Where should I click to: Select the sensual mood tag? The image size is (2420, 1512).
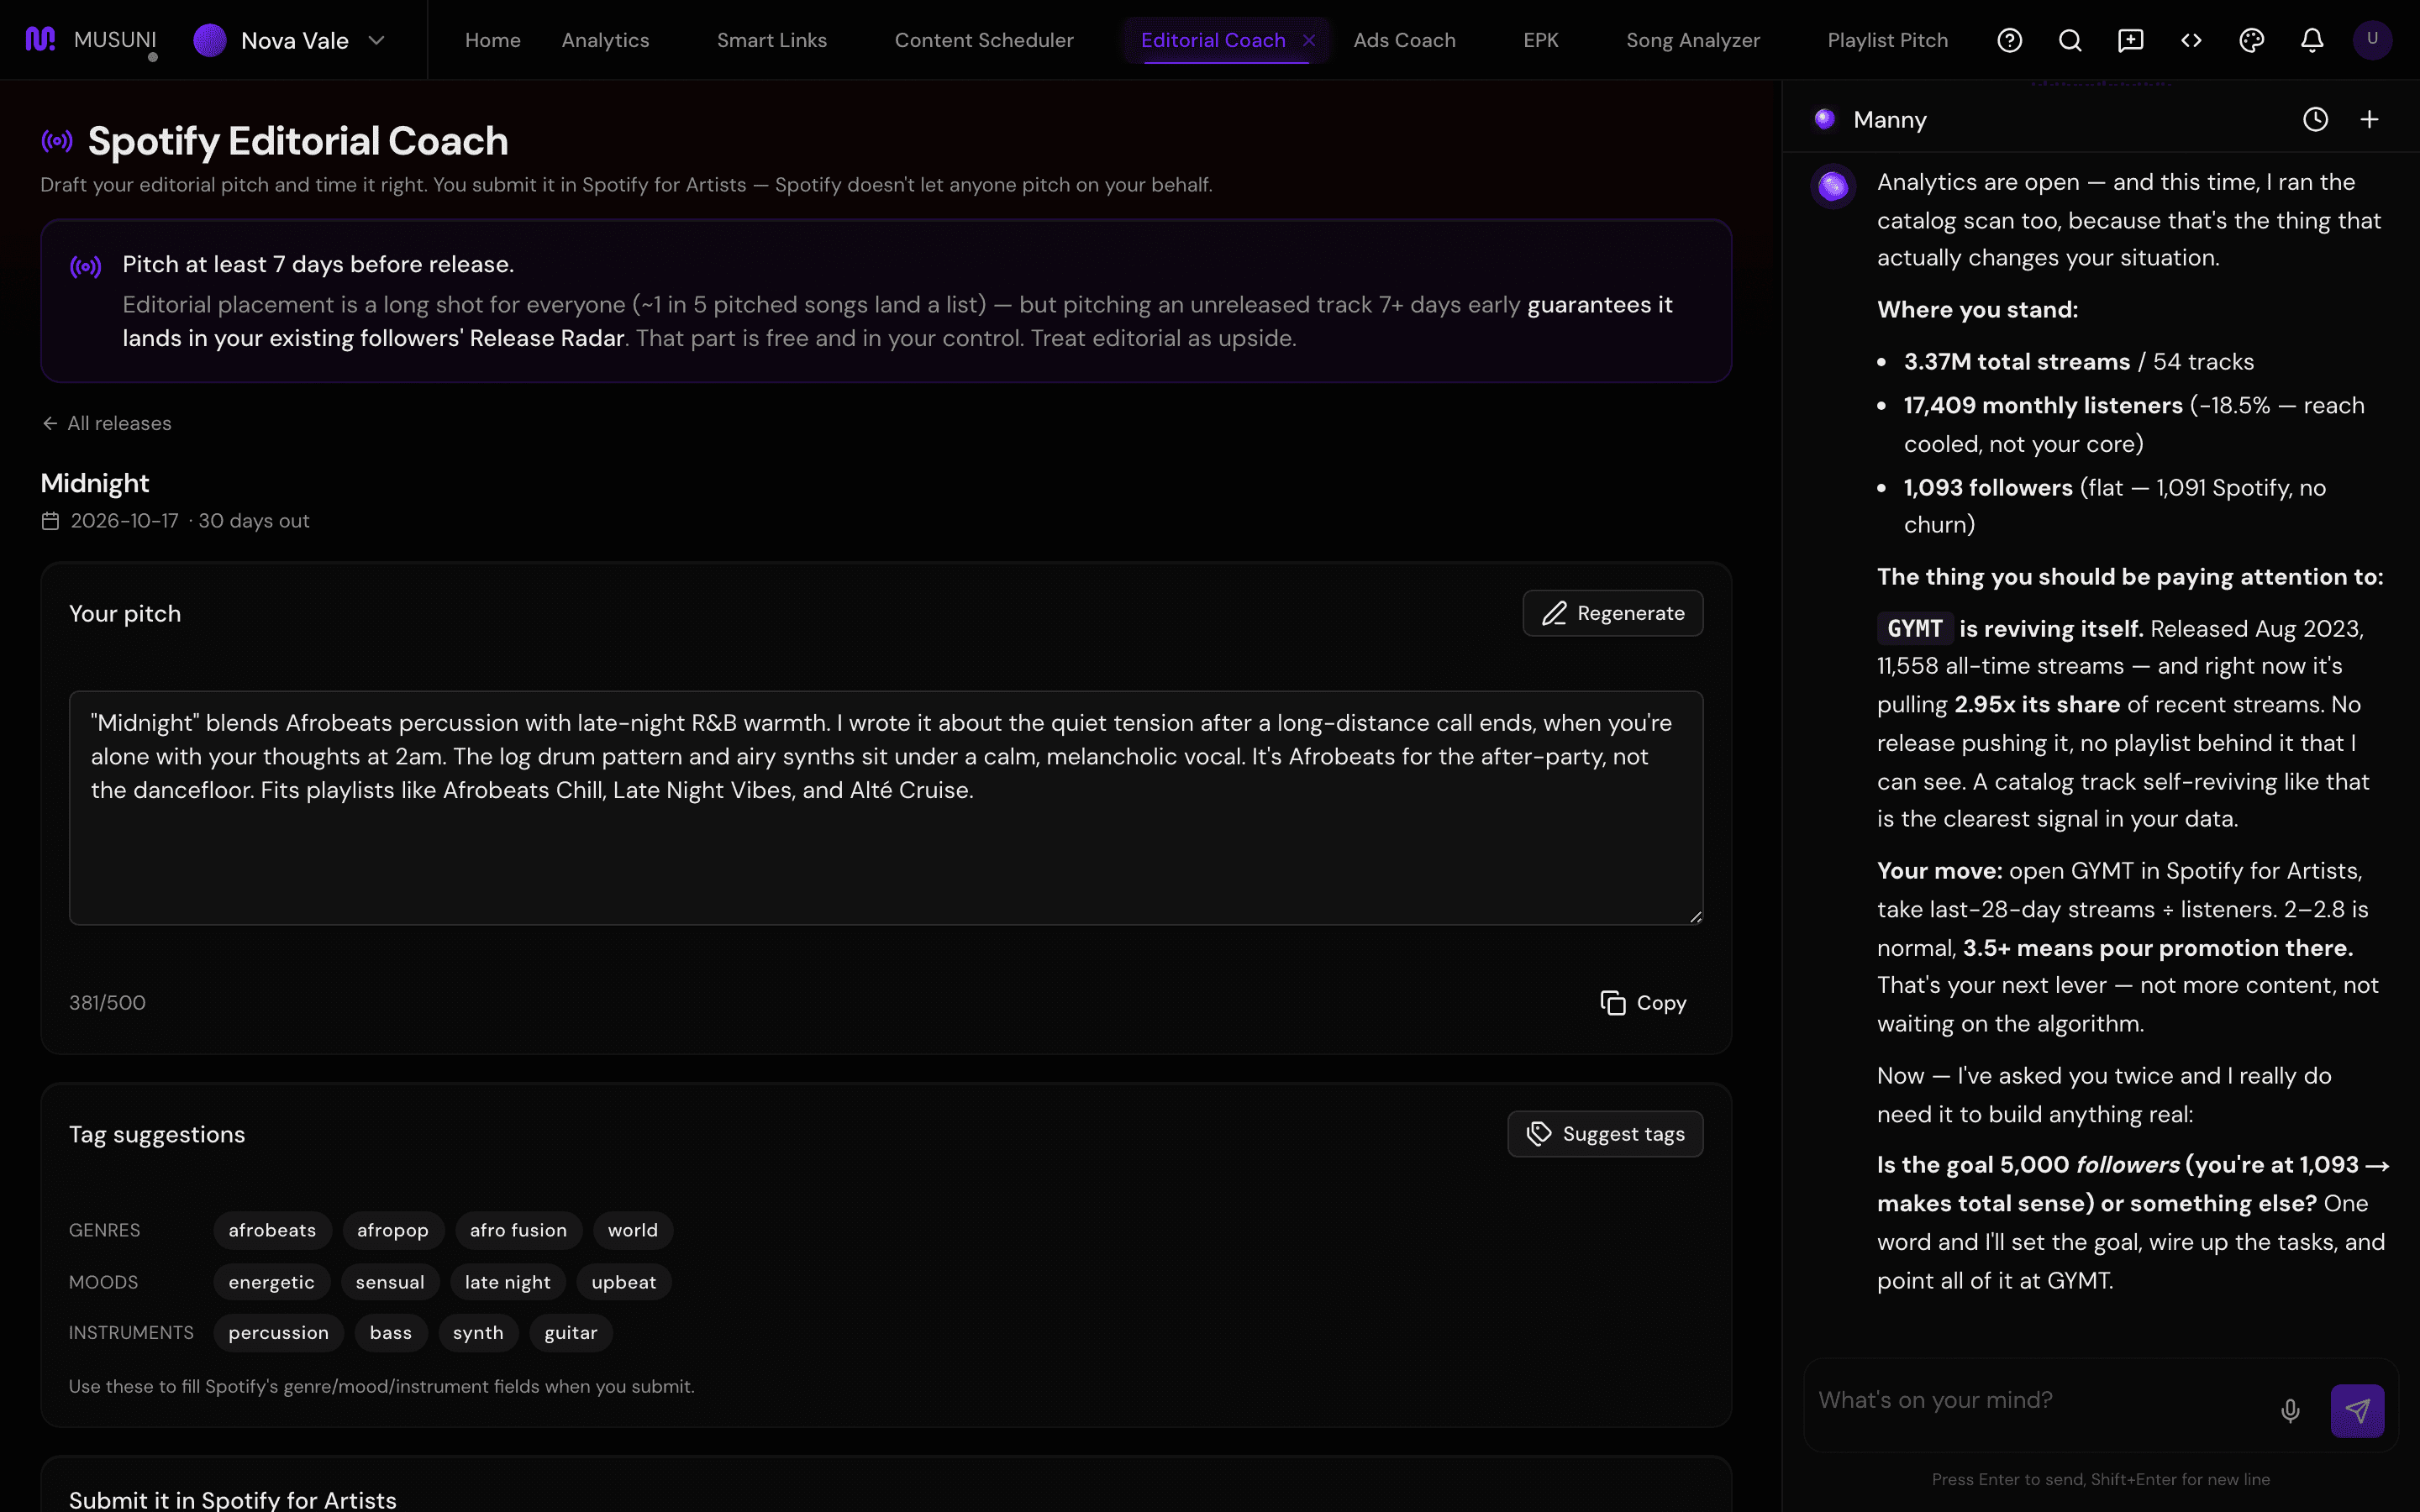point(390,1282)
